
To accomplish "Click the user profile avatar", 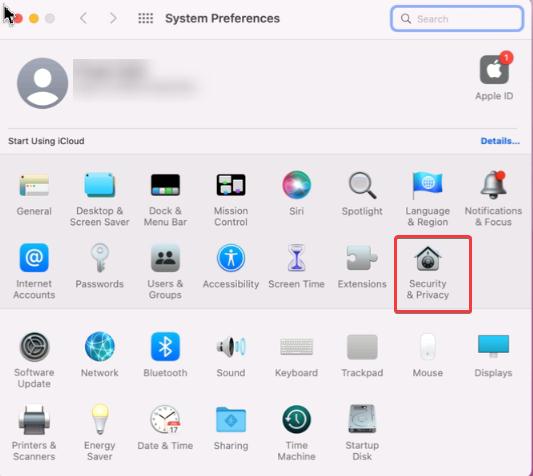I will click(42, 83).
